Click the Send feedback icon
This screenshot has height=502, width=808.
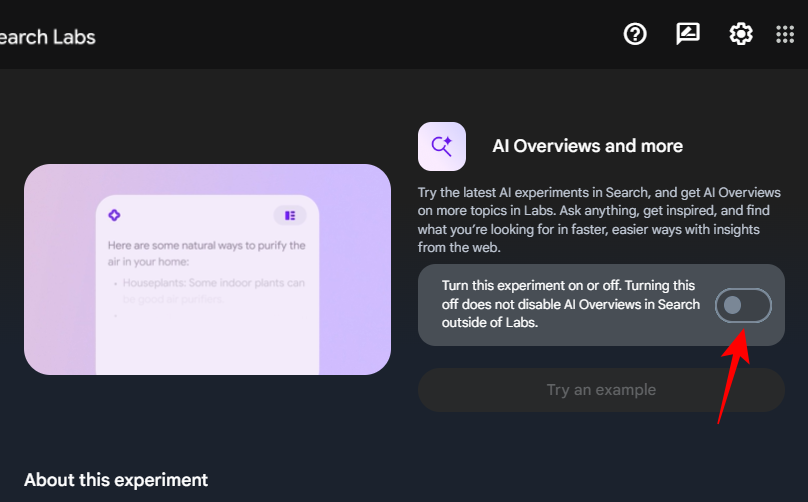688,34
